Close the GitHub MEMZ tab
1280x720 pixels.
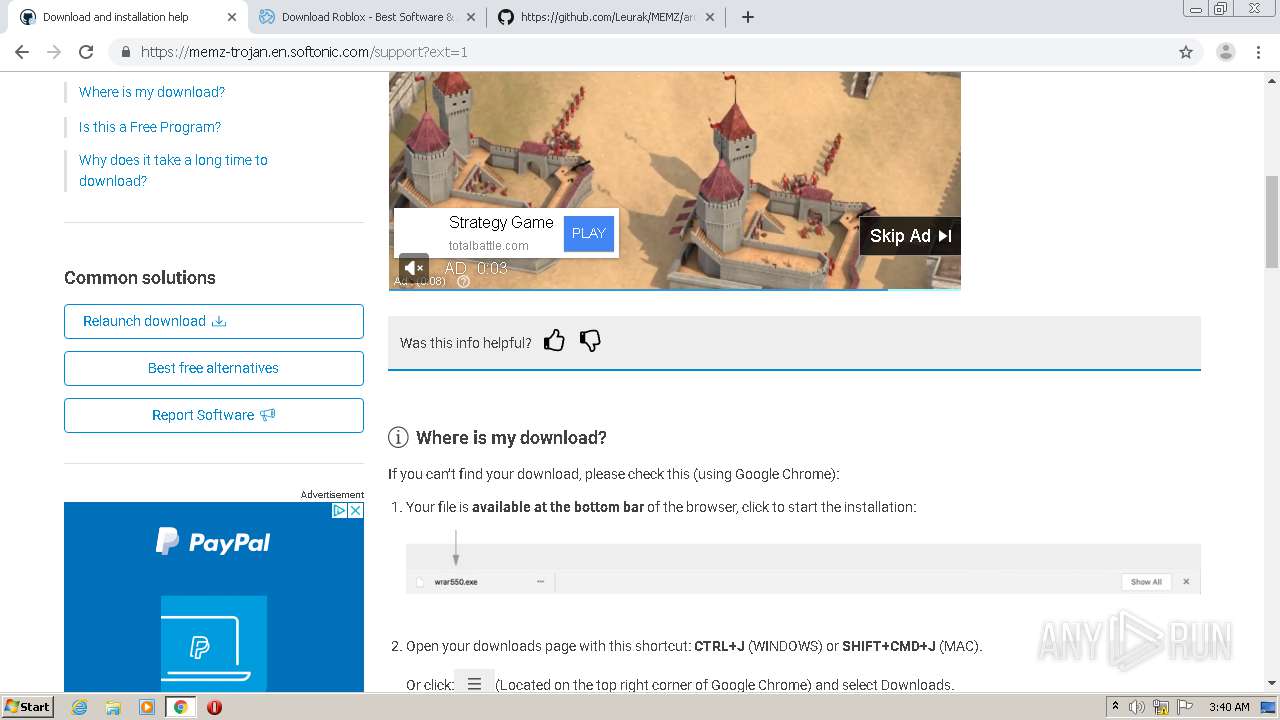[710, 17]
